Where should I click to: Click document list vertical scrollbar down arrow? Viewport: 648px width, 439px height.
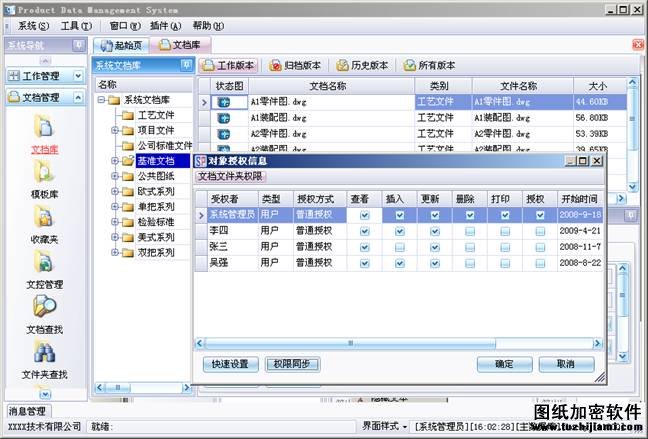click(x=632, y=187)
